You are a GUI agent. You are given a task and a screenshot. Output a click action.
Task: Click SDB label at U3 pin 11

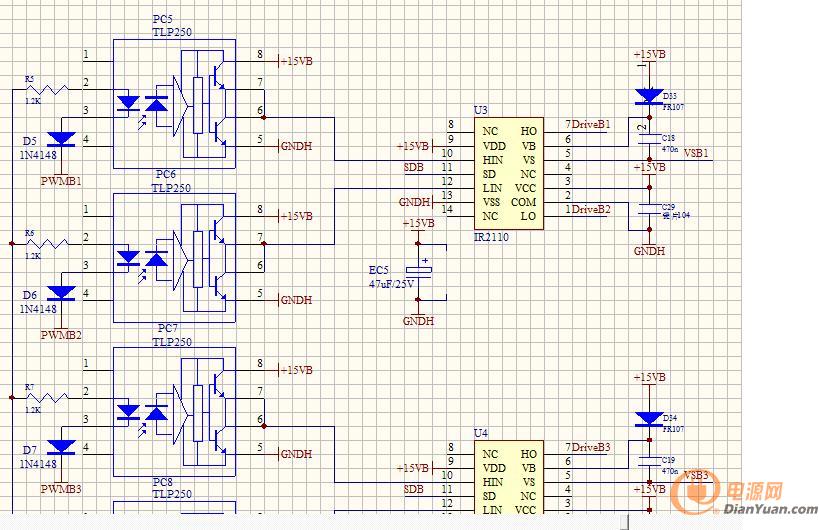(x=413, y=168)
